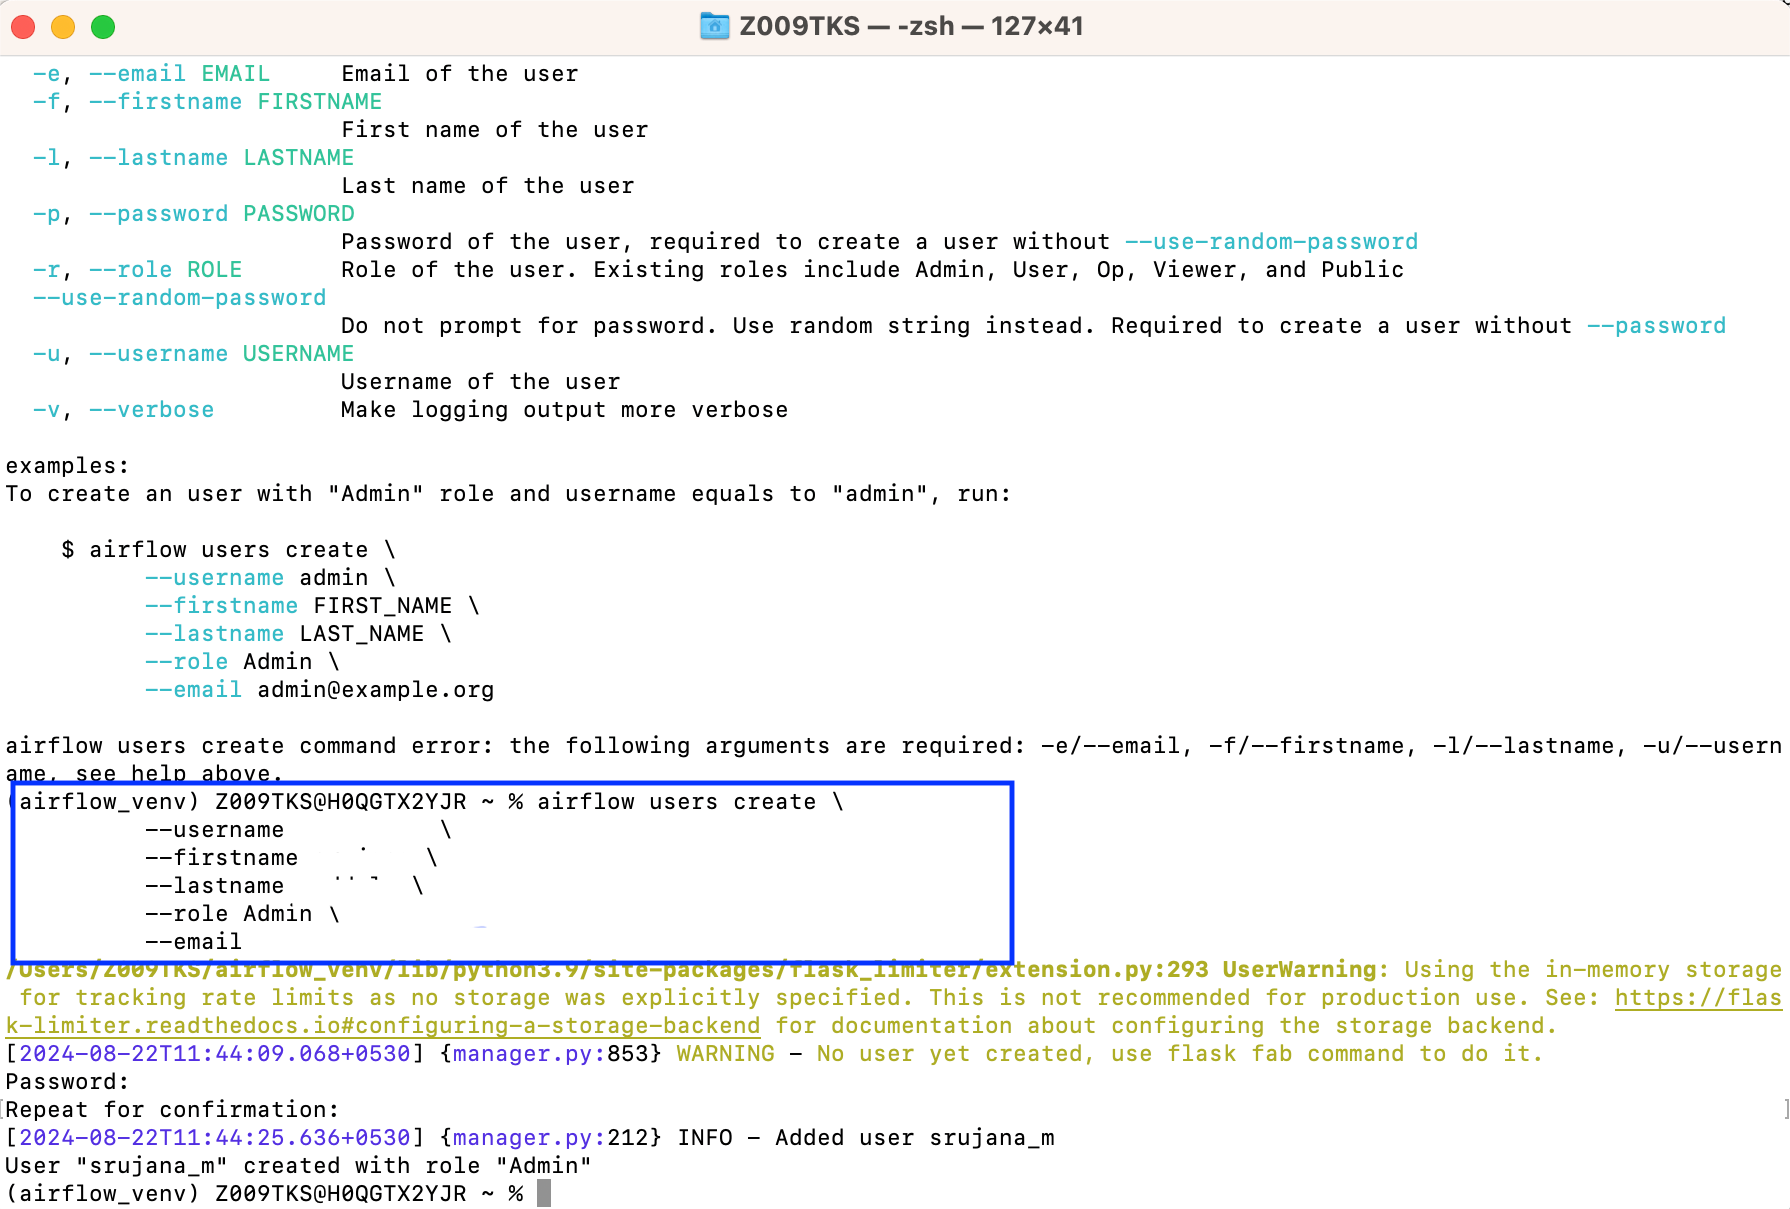Click the '--firstname FIRSTNAME' option text
This screenshot has width=1790, height=1209.
235,102
